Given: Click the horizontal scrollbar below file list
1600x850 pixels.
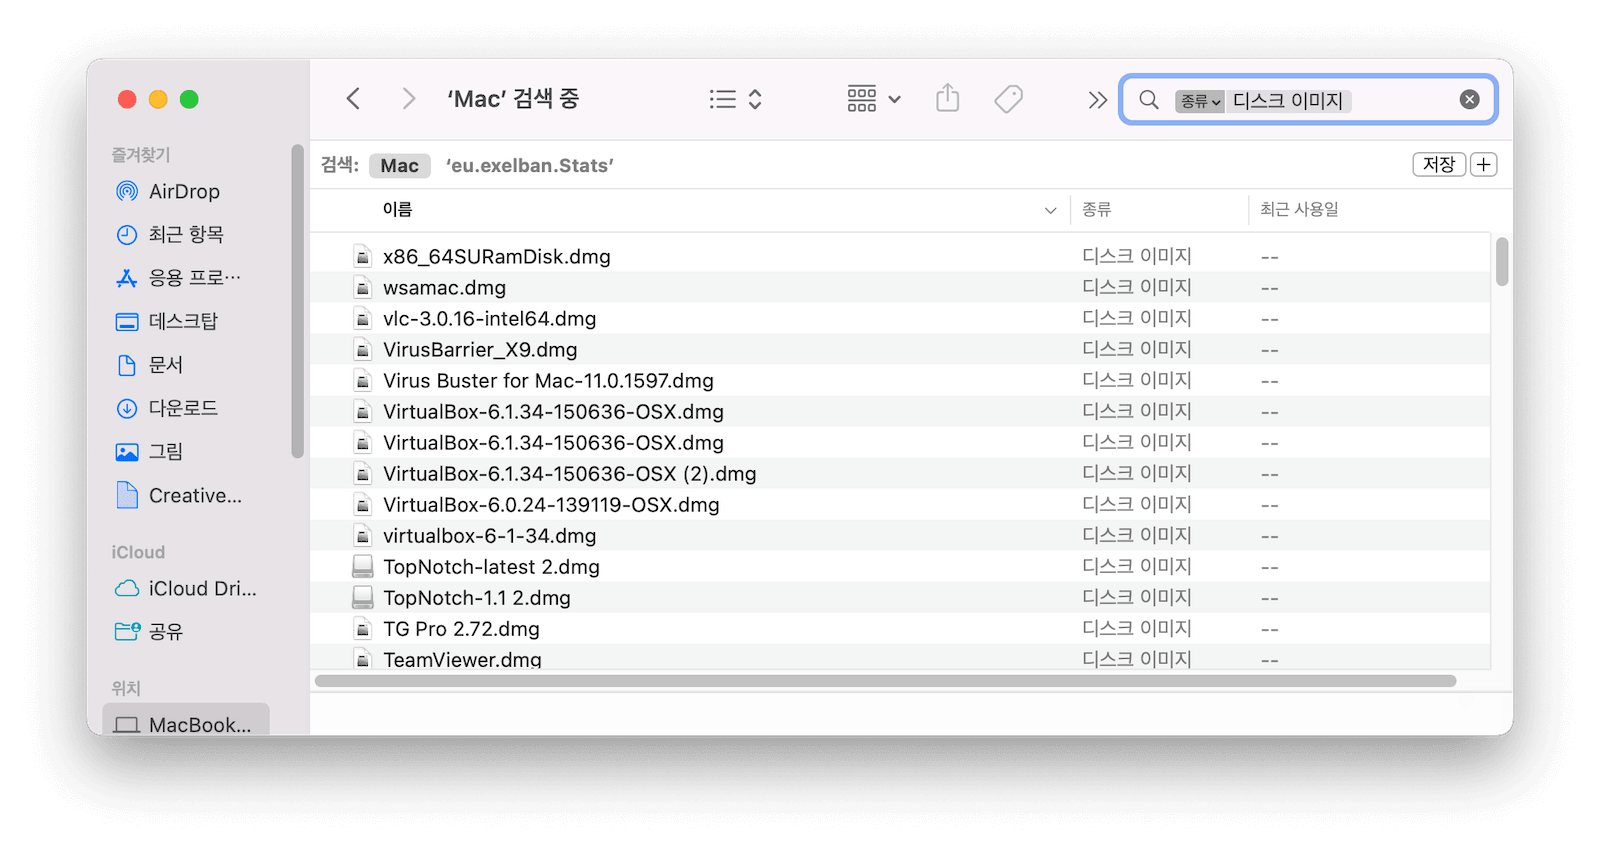Looking at the screenshot, I should 885,681.
